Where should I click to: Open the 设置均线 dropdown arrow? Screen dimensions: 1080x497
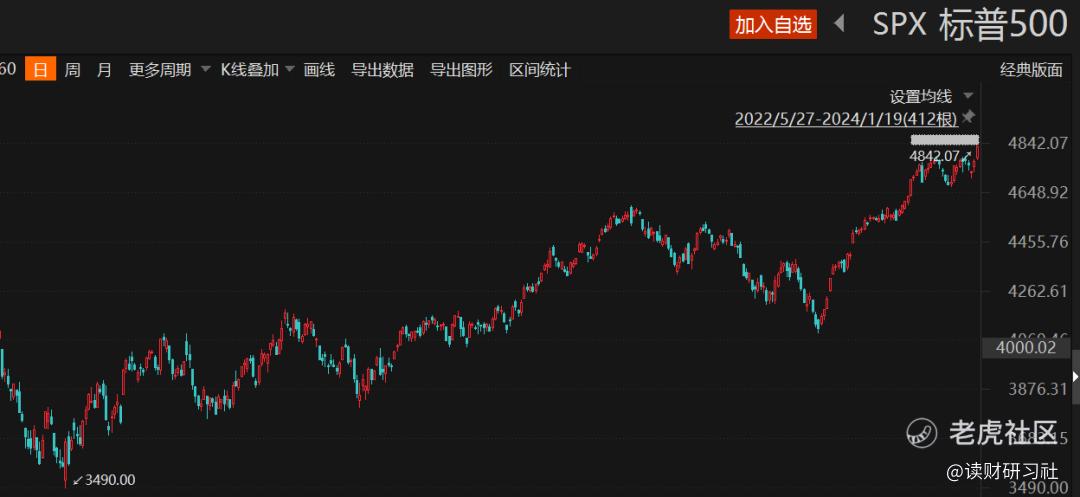pyautogui.click(x=968, y=96)
